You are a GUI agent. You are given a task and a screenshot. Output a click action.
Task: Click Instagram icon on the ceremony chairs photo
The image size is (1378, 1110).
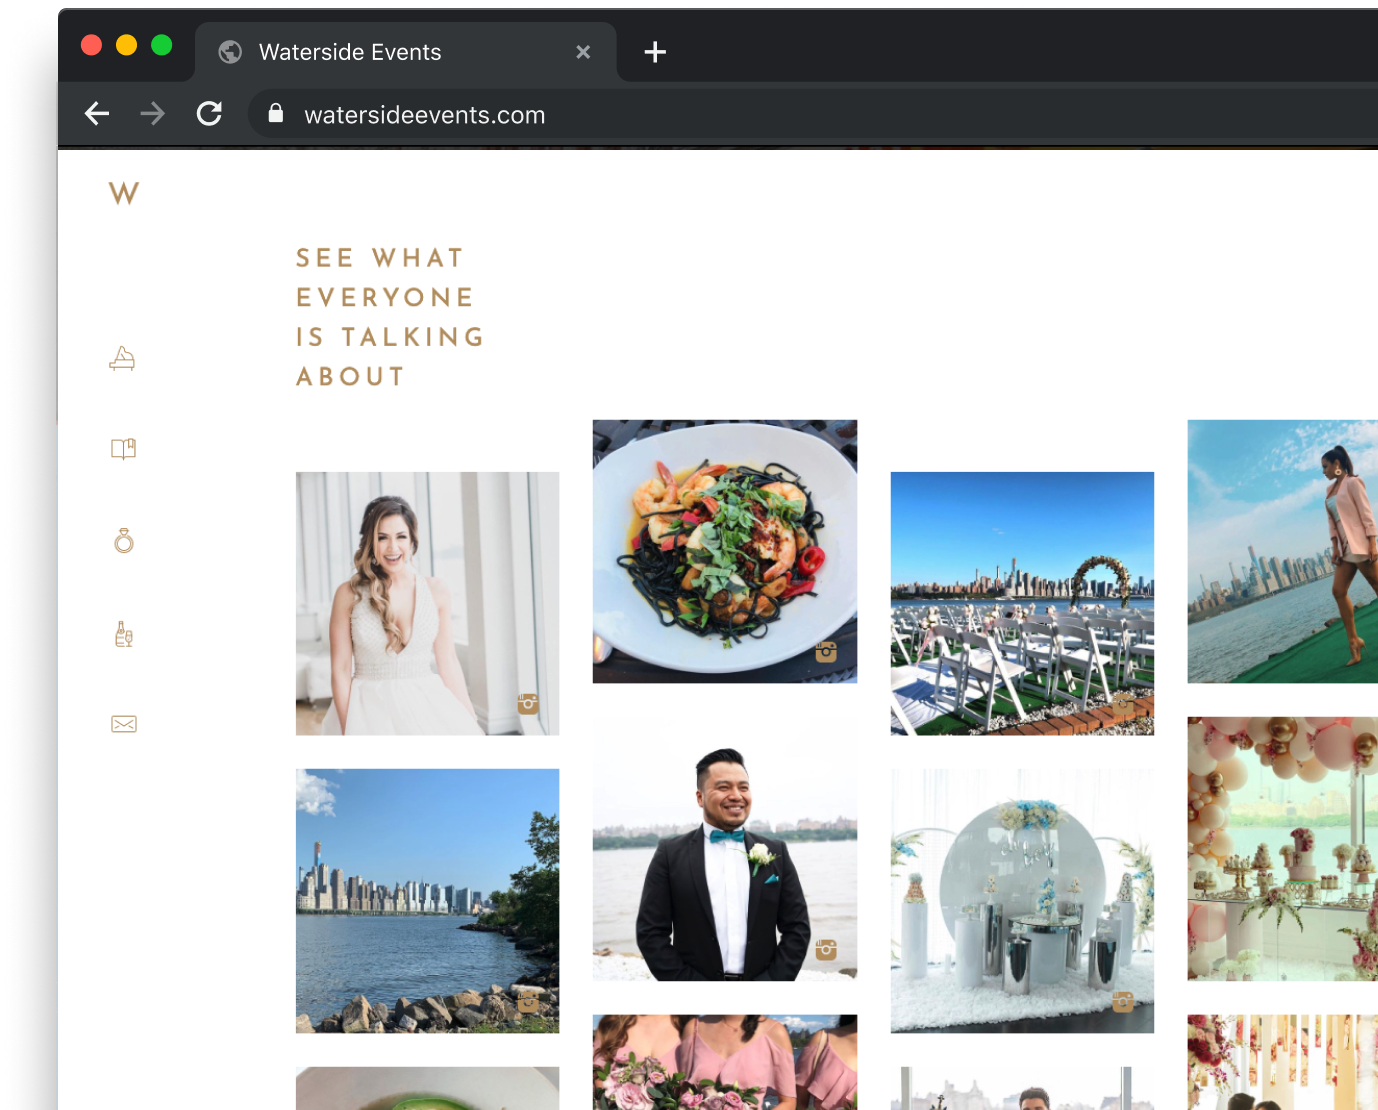(x=1123, y=704)
